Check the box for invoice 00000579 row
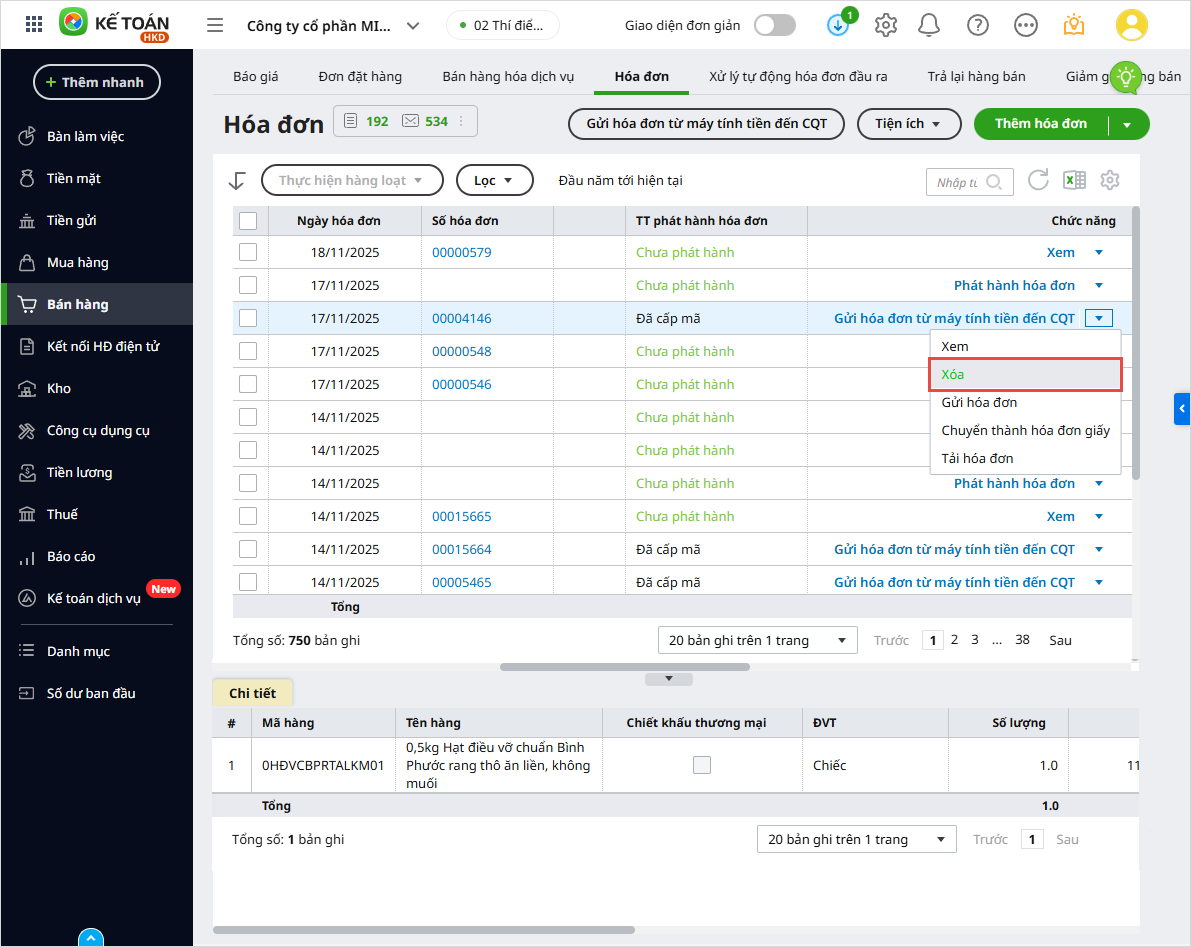1191x947 pixels. click(x=248, y=252)
